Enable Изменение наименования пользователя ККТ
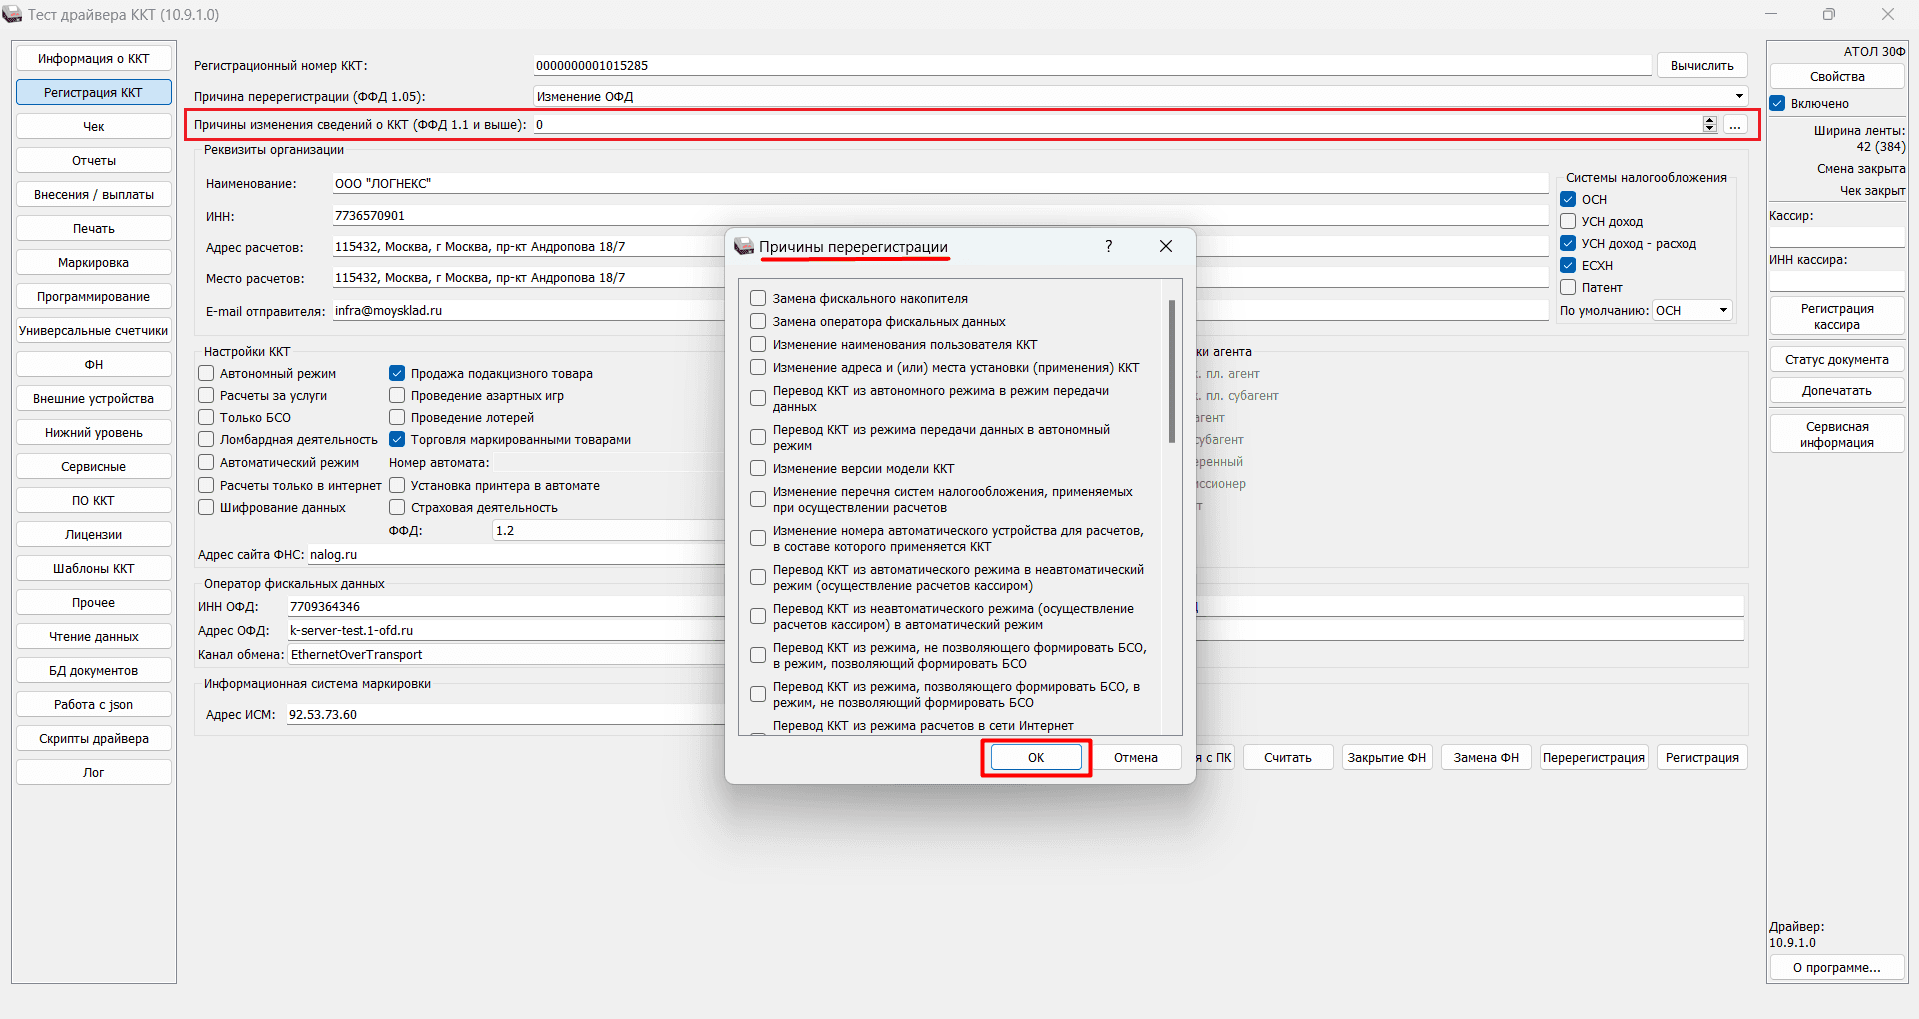1919x1019 pixels. point(758,345)
